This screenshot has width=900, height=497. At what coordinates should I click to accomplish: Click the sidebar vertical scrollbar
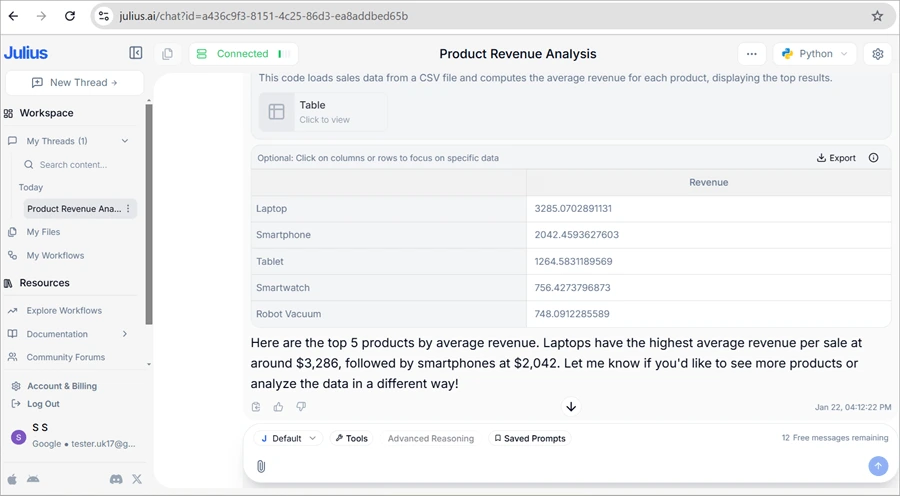[149, 215]
